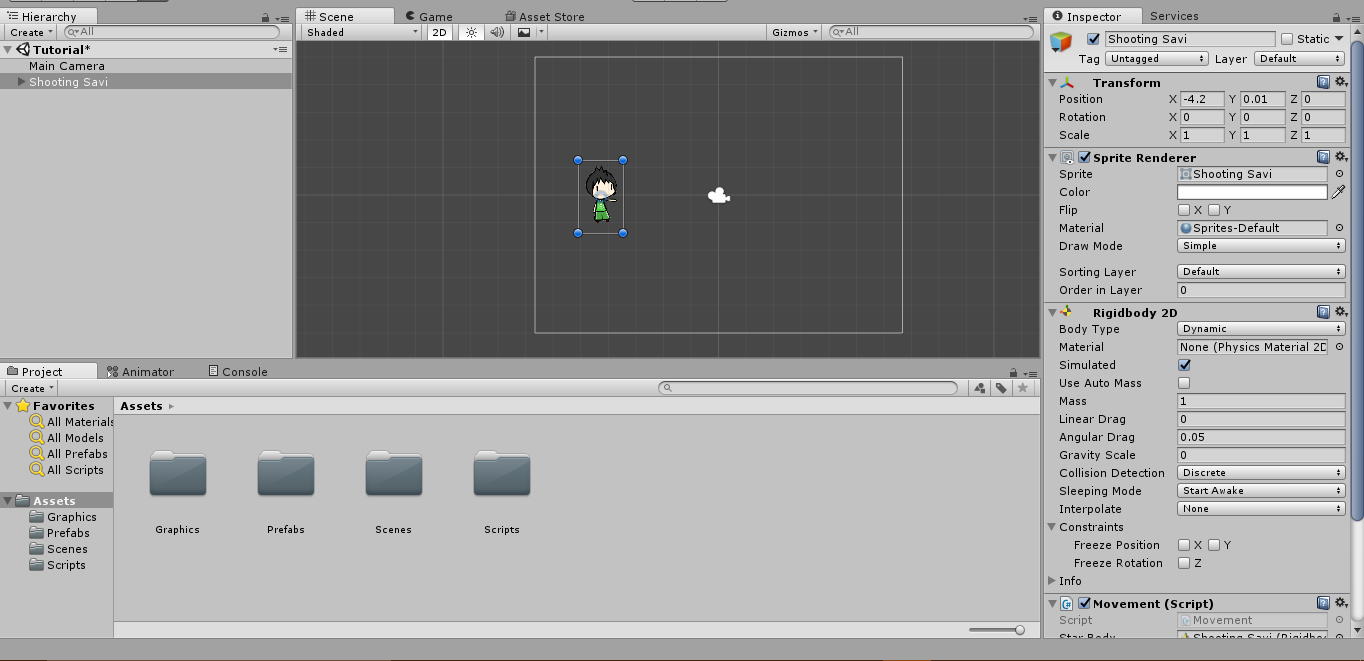Screen dimensions: 1364x661
Task: Open the Prefabs folder thumbnail
Action: (286, 473)
